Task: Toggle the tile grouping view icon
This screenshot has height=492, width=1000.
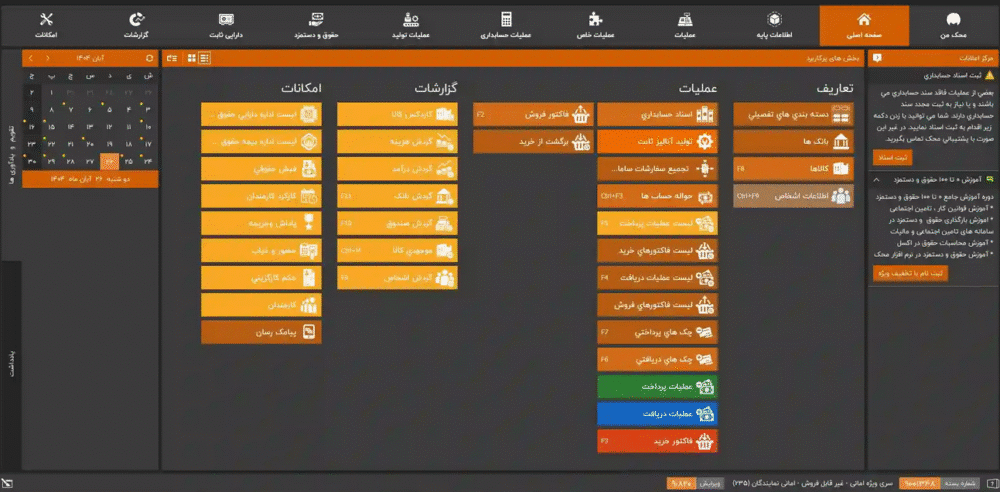Action: tap(171, 59)
